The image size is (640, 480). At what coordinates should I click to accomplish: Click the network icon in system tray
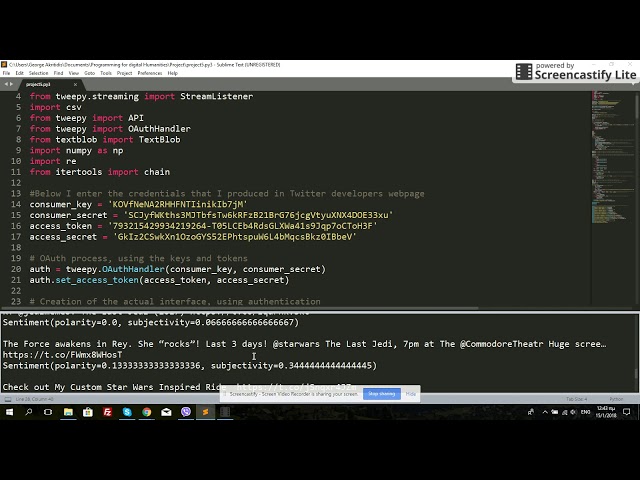[564, 412]
